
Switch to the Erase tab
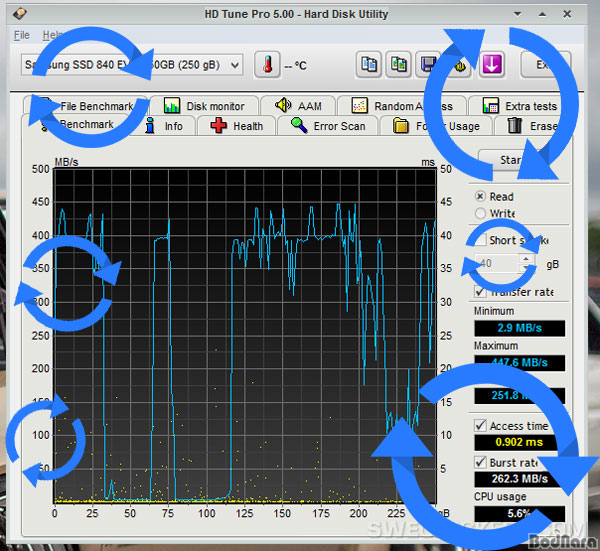click(533, 126)
